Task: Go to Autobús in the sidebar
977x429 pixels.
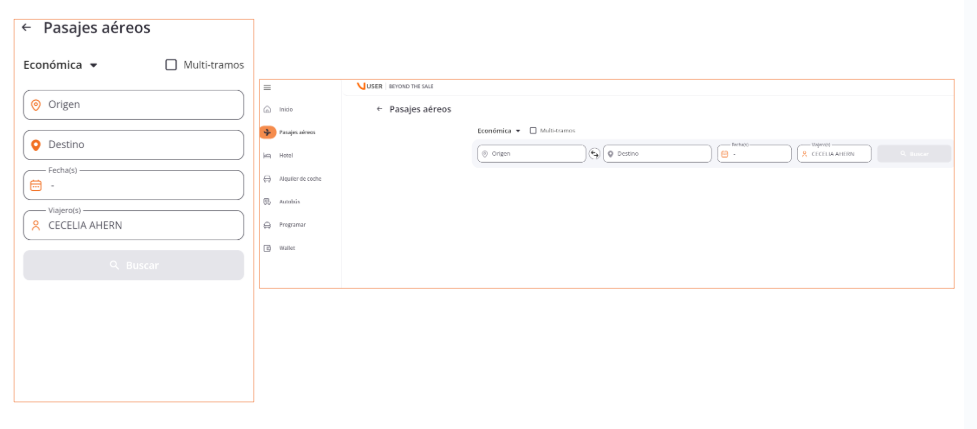Action: pyautogui.click(x=288, y=202)
